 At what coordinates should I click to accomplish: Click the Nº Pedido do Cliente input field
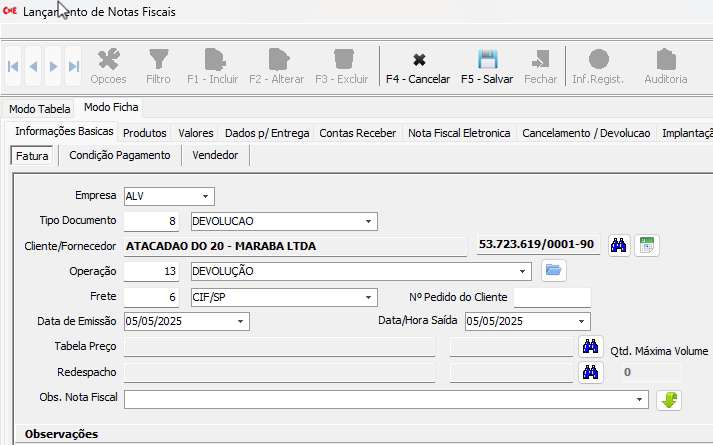[551, 297]
